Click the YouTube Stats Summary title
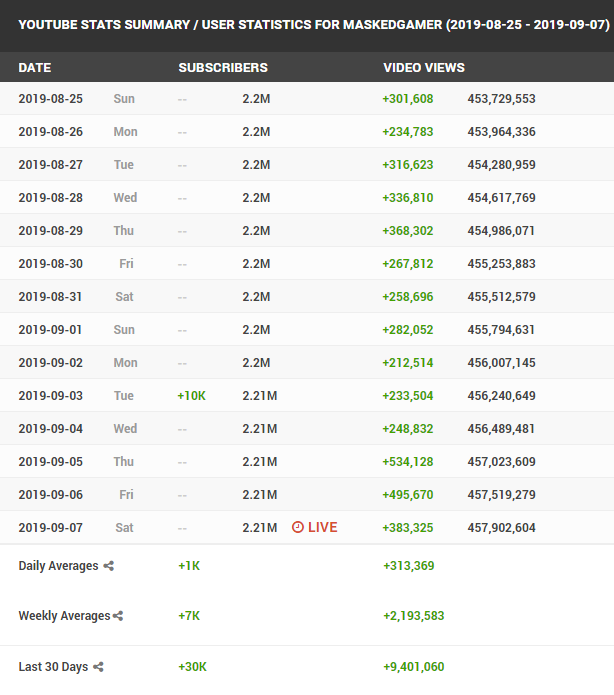Screen dimensions: 614x695 pyautogui.click(x=314, y=25)
